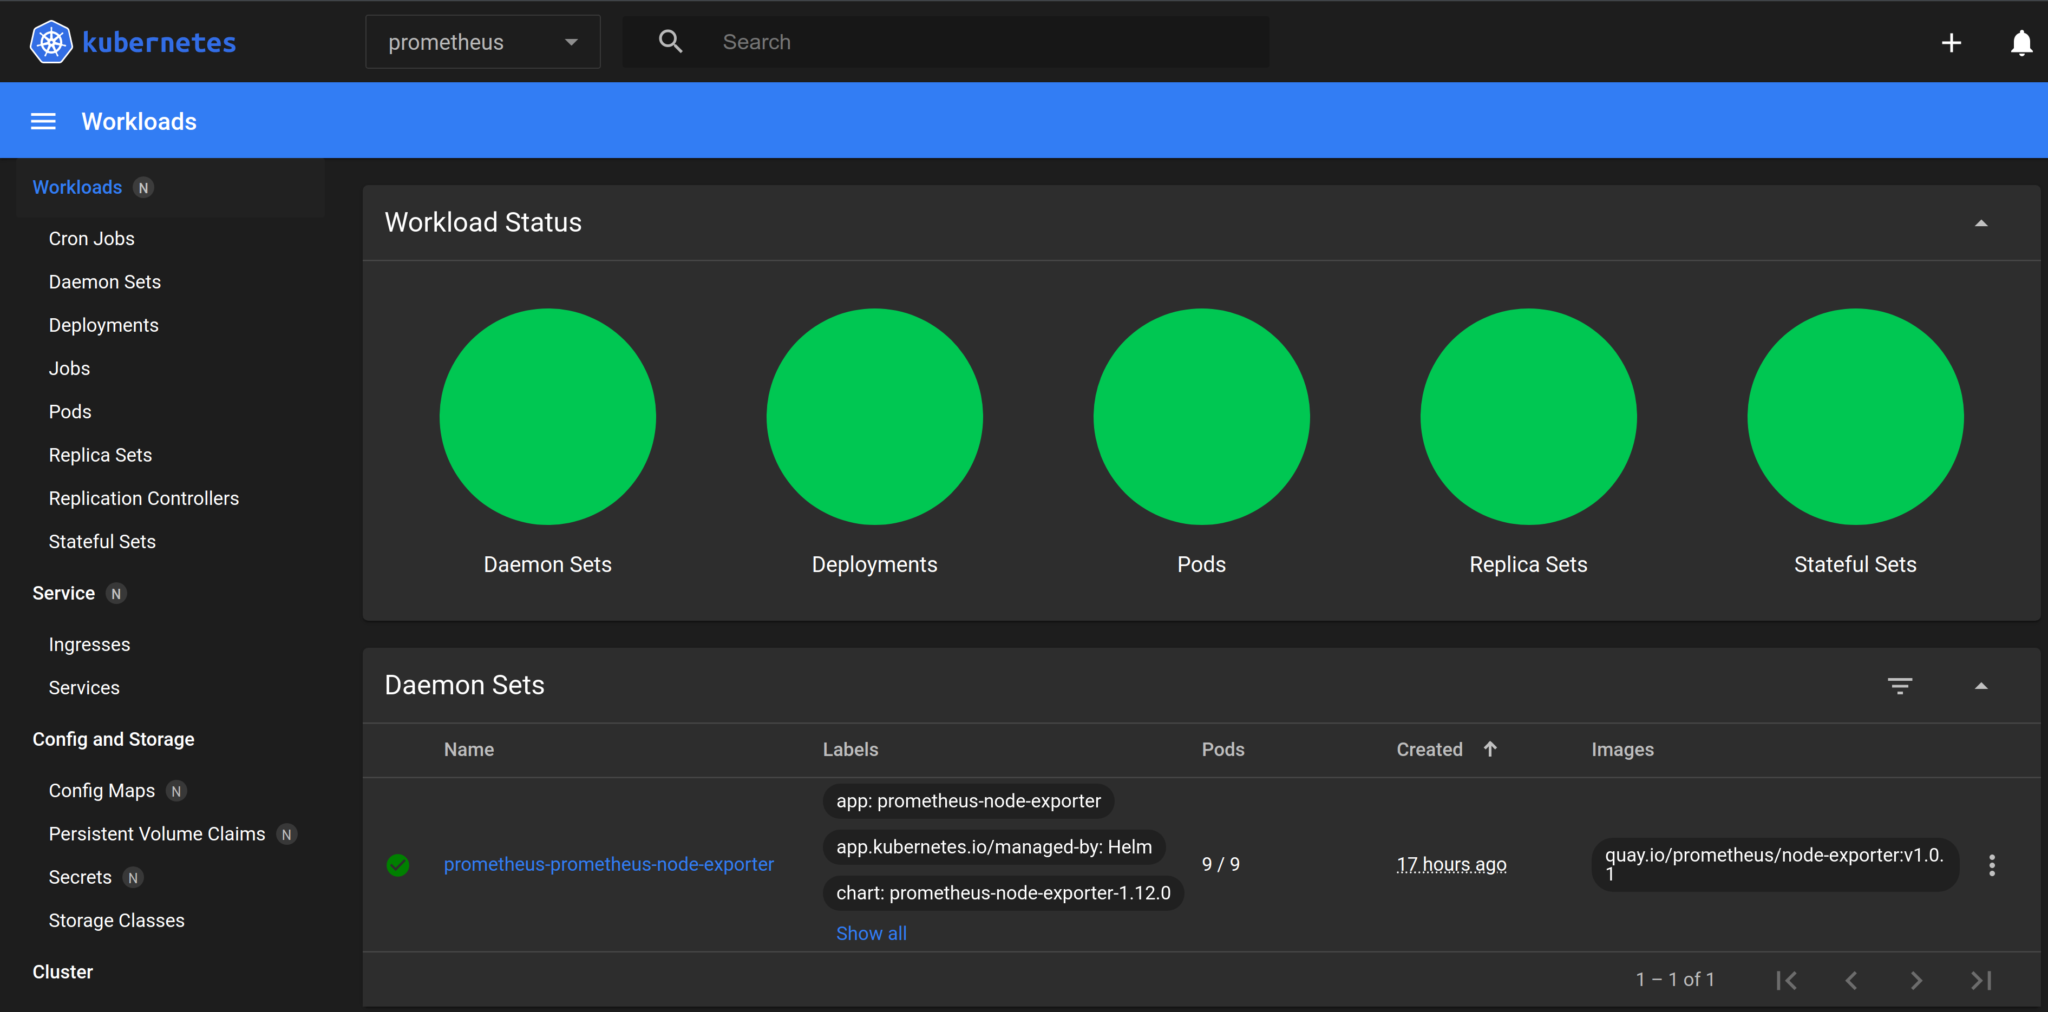Open Deployments in sidebar
The image size is (2048, 1012).
(x=103, y=325)
